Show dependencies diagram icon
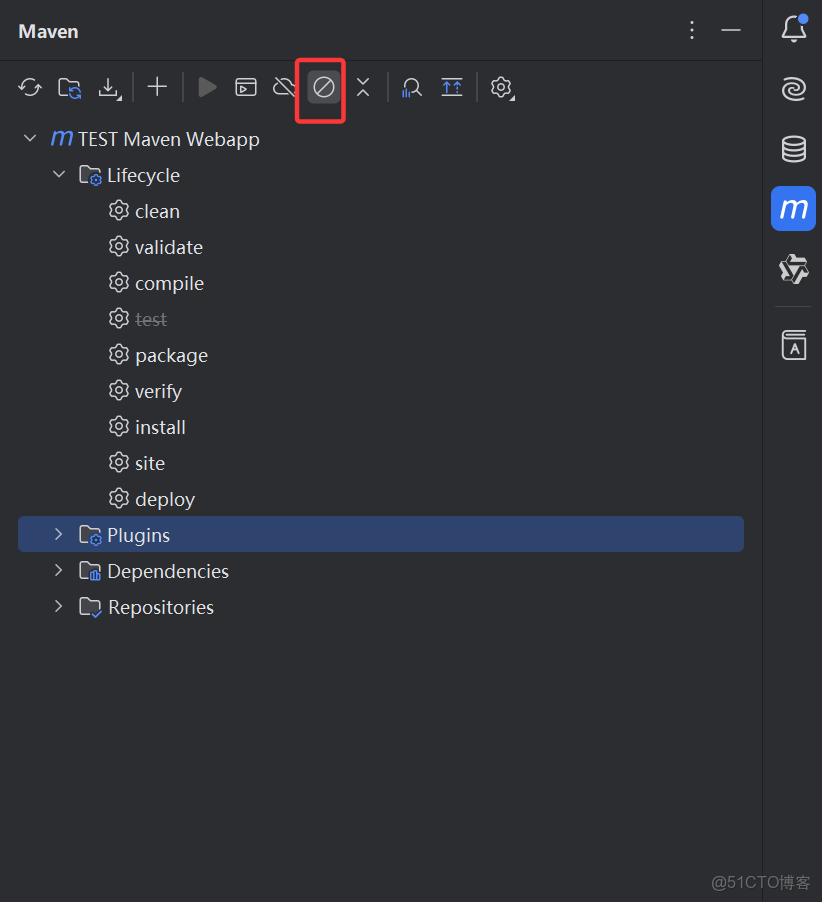This screenshot has height=902, width=822. click(x=452, y=87)
